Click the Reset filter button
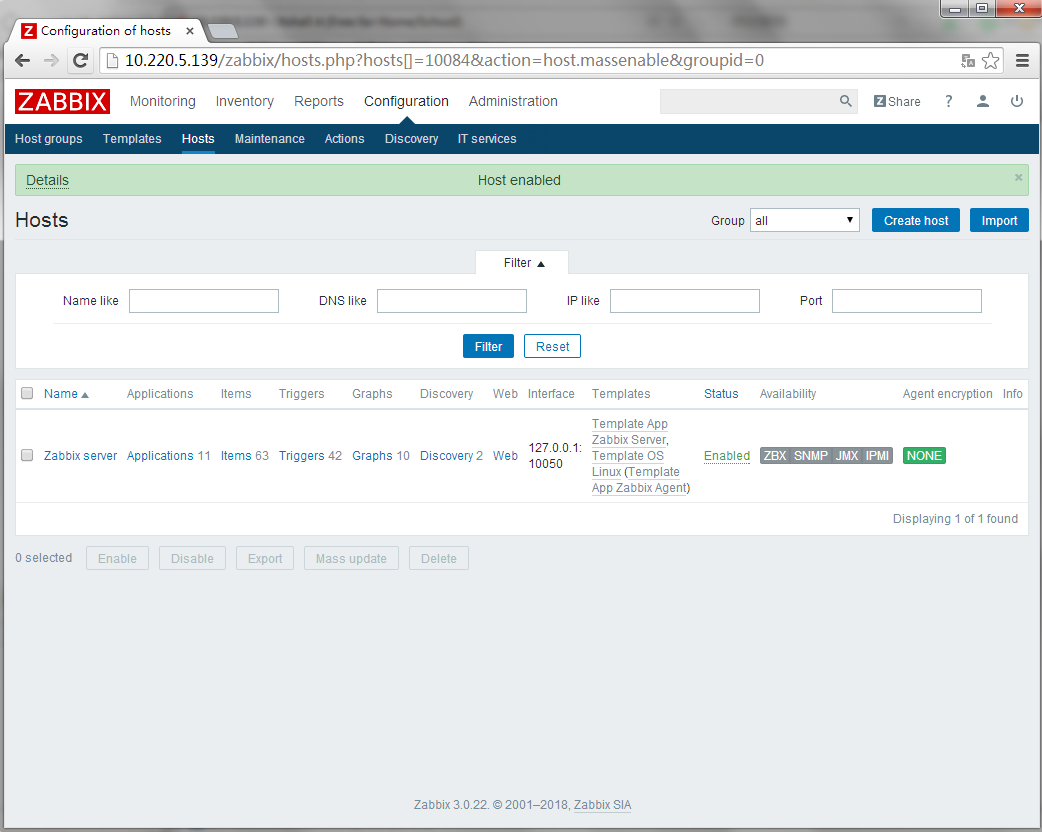Image resolution: width=1042 pixels, height=832 pixels. click(552, 346)
